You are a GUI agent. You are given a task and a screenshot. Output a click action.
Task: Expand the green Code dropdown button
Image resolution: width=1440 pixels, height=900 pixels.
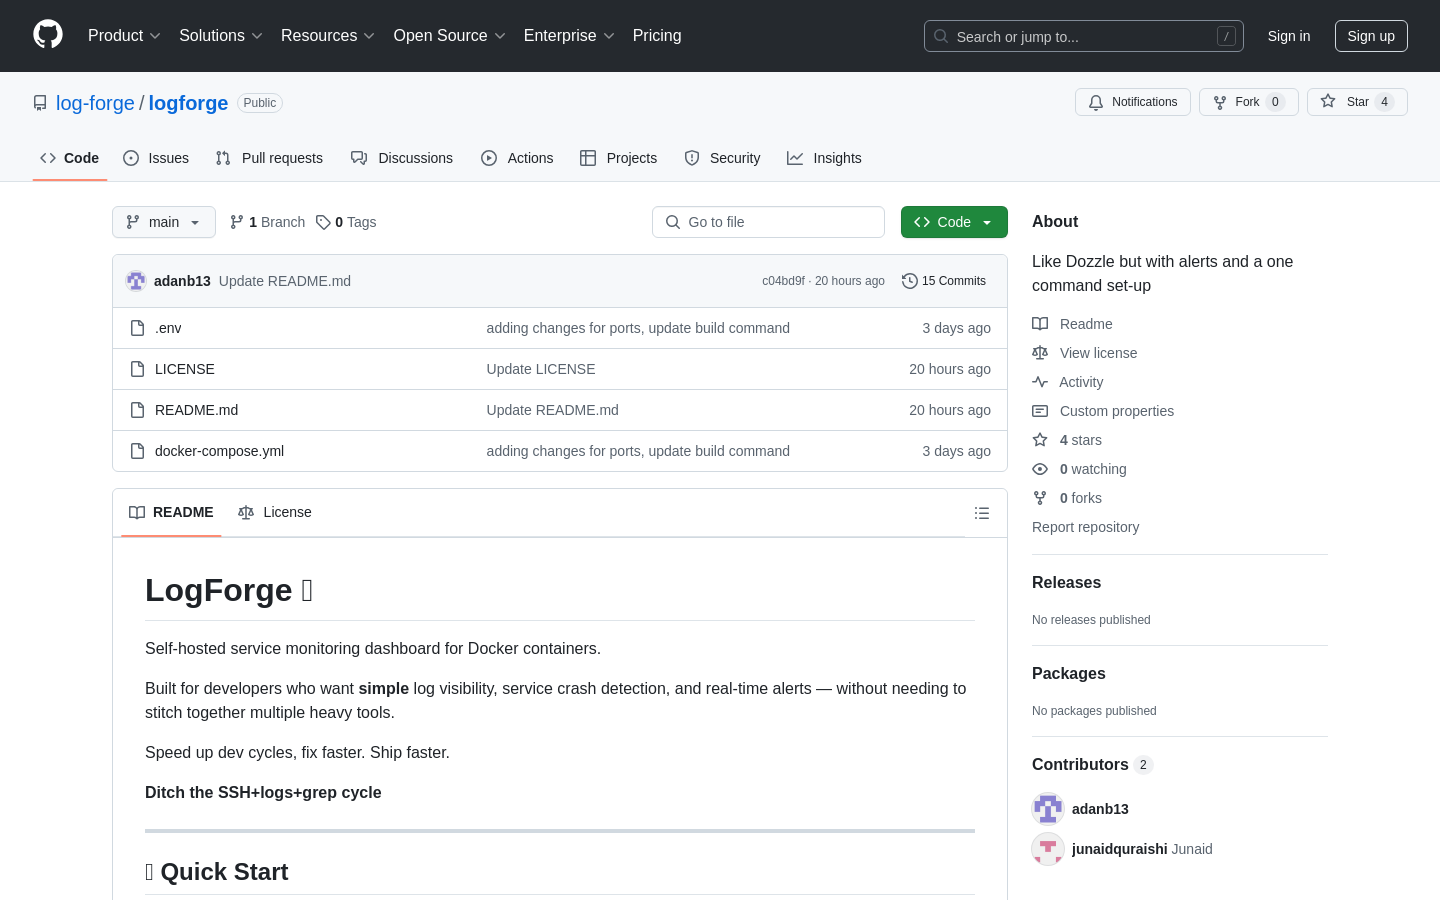pos(954,222)
